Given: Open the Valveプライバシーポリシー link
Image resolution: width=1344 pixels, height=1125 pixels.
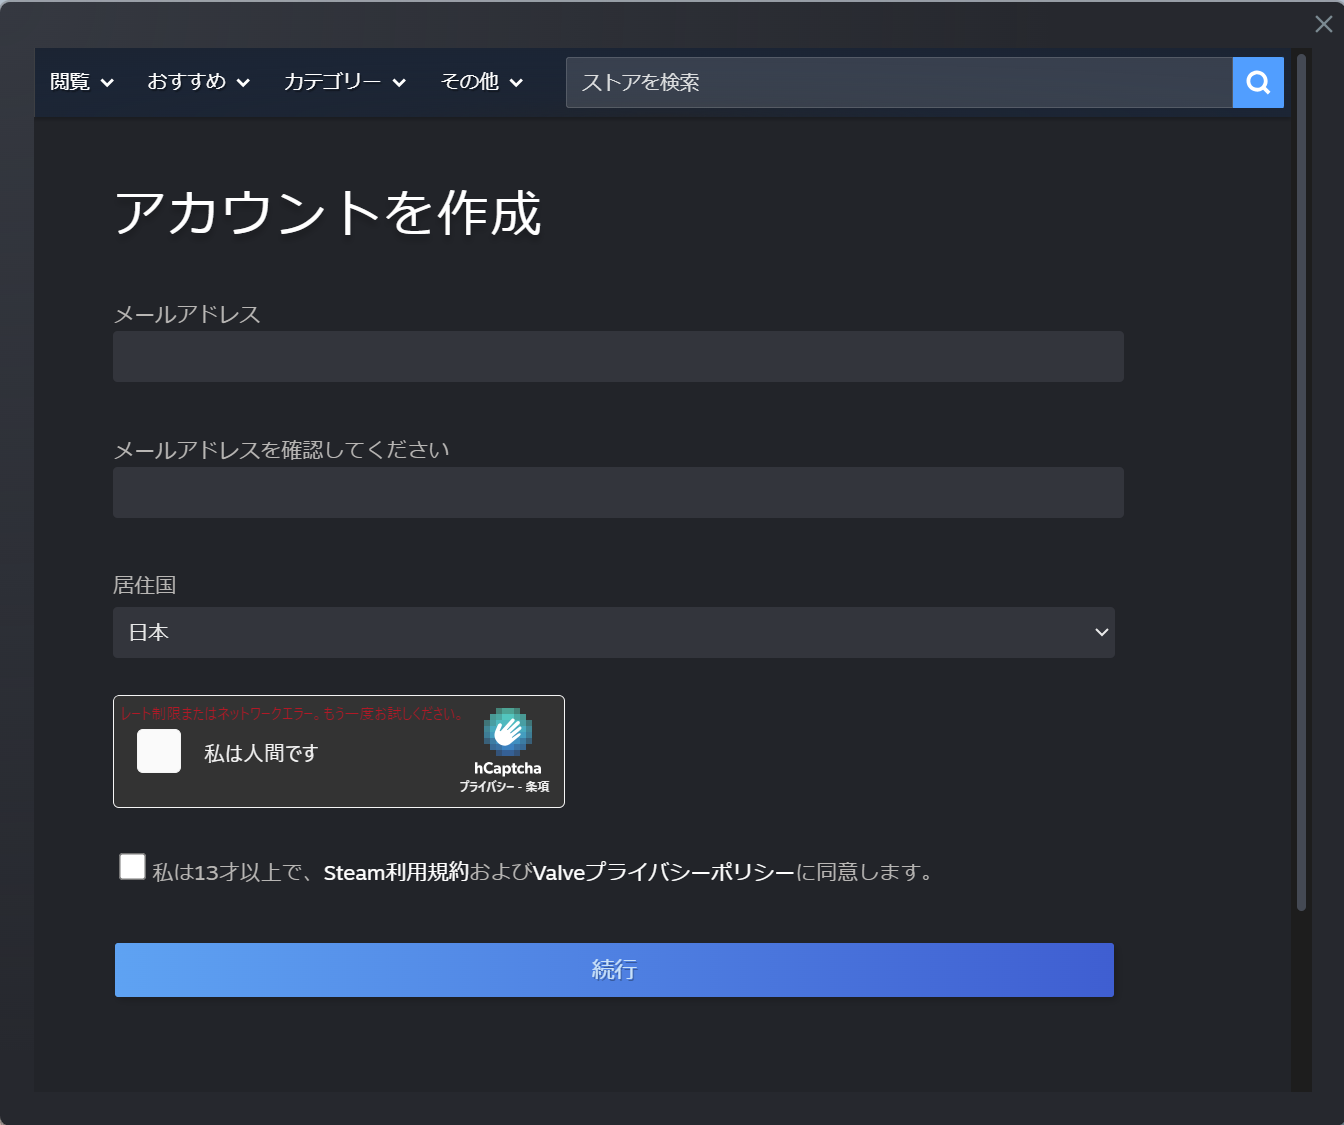Looking at the screenshot, I should click(x=660, y=871).
